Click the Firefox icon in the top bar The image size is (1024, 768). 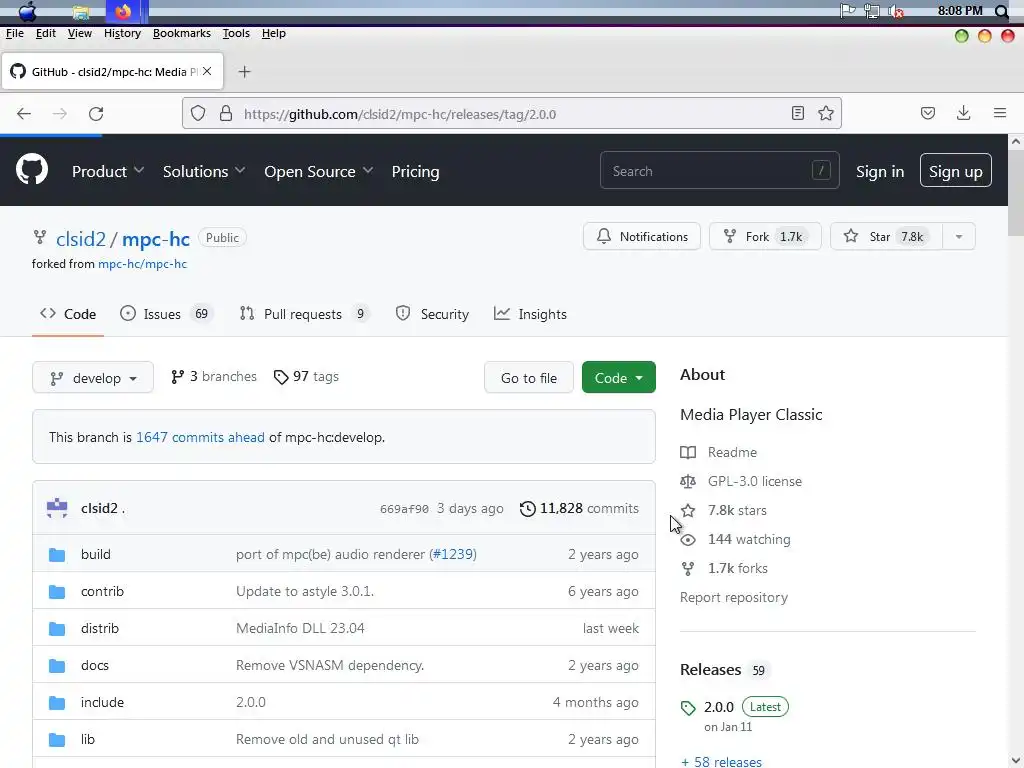123,11
